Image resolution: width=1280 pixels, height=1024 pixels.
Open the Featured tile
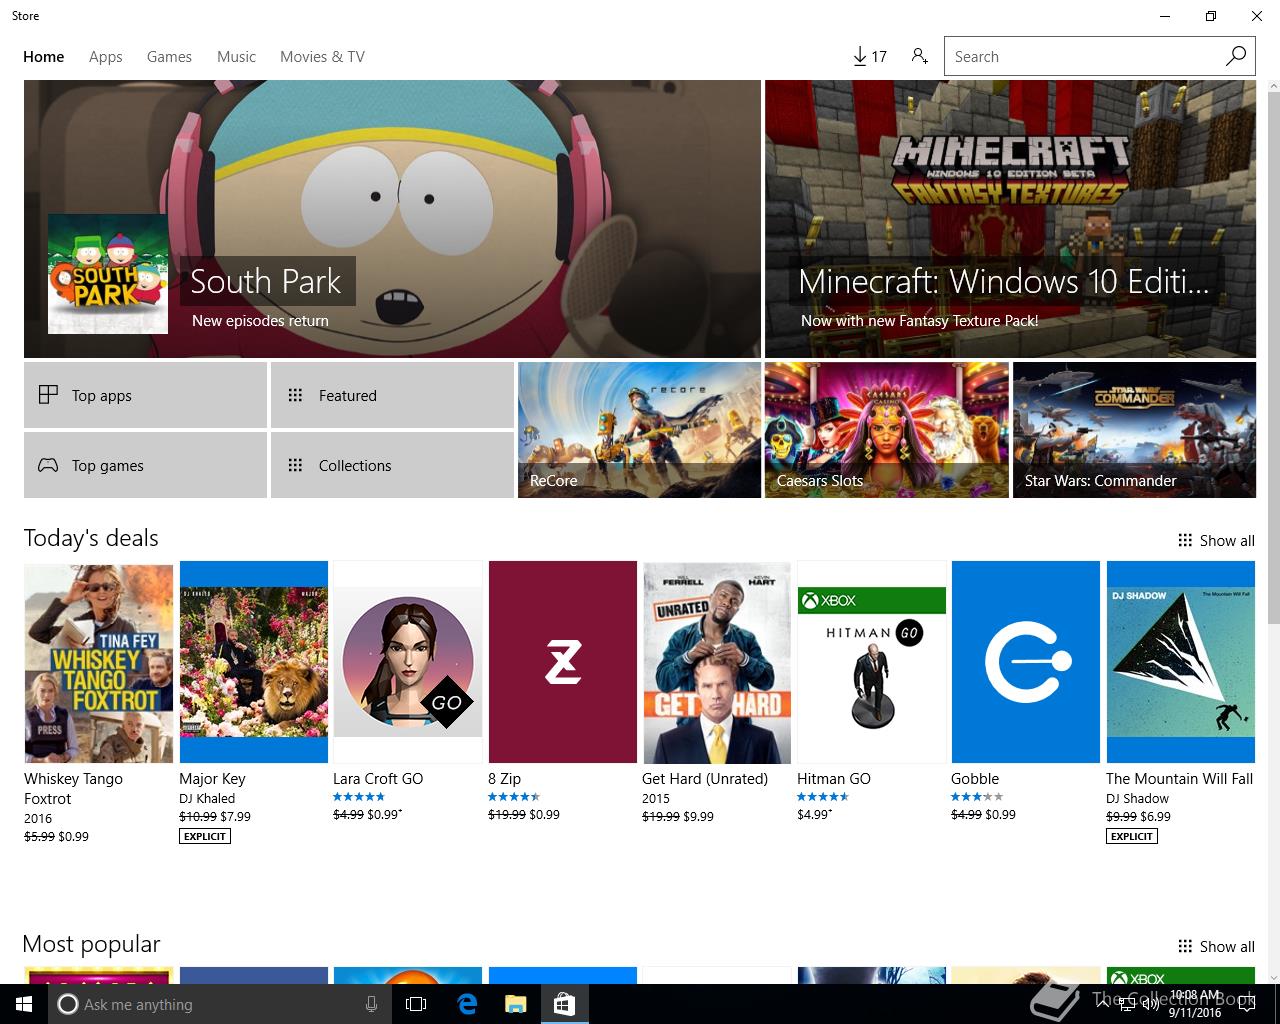click(392, 395)
